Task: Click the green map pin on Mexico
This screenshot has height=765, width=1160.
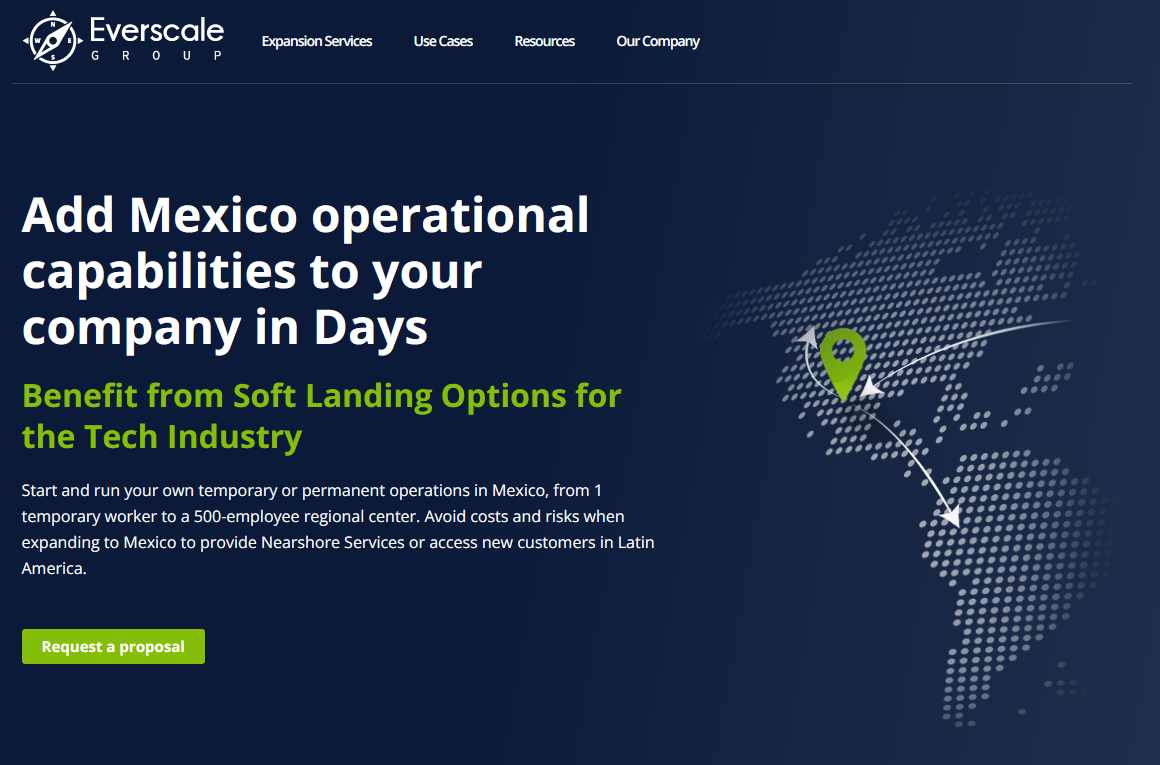Action: [843, 365]
